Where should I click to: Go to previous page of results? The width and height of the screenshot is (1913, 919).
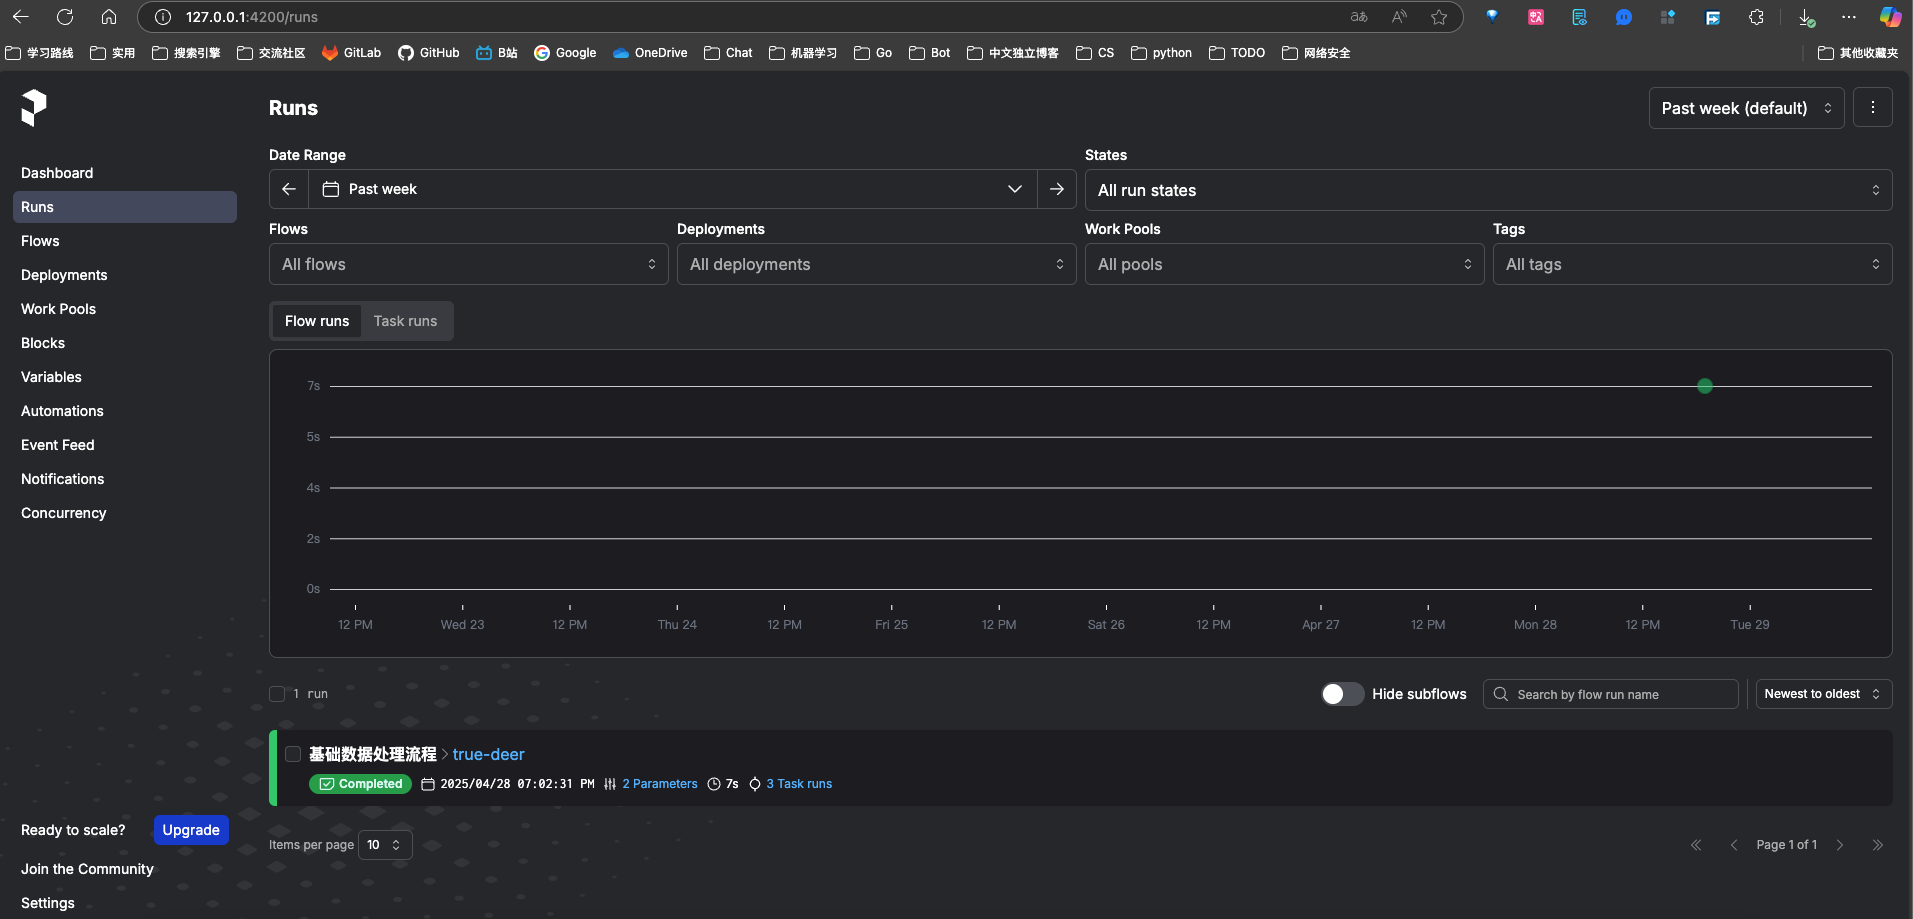(1734, 845)
